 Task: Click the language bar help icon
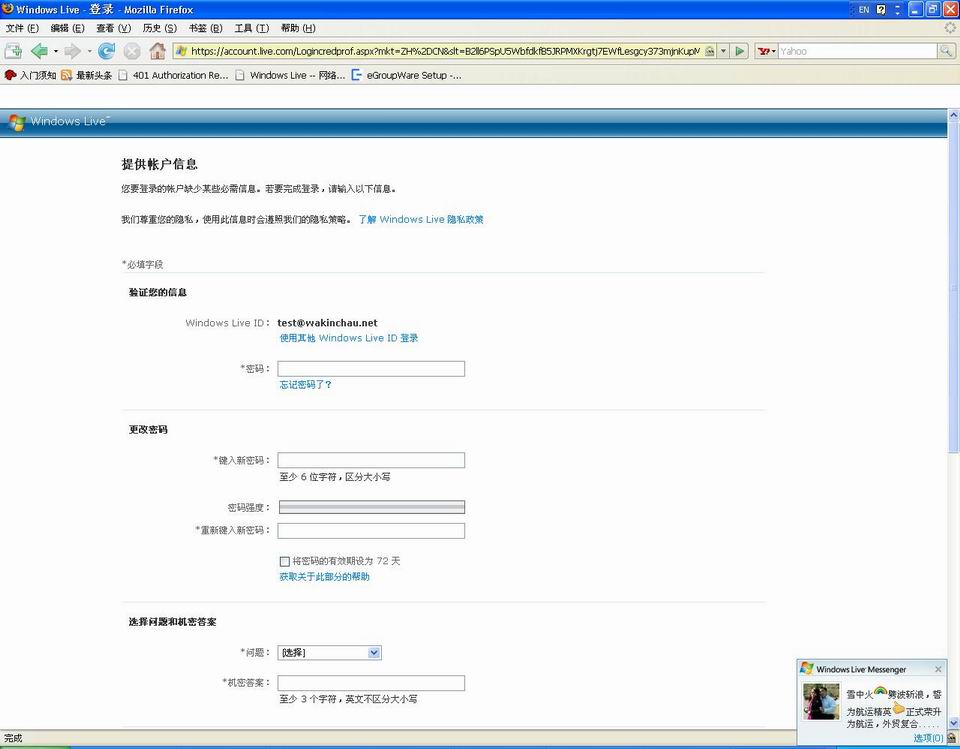coord(881,10)
